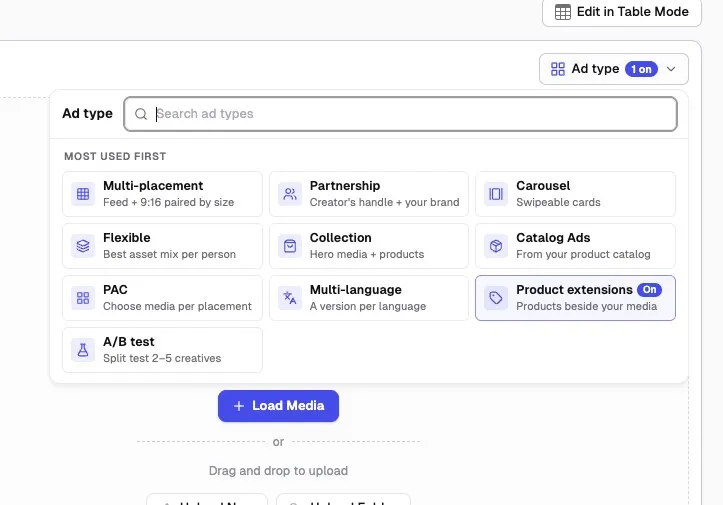Turn on the Flexible ad type

pyautogui.click(x=162, y=246)
